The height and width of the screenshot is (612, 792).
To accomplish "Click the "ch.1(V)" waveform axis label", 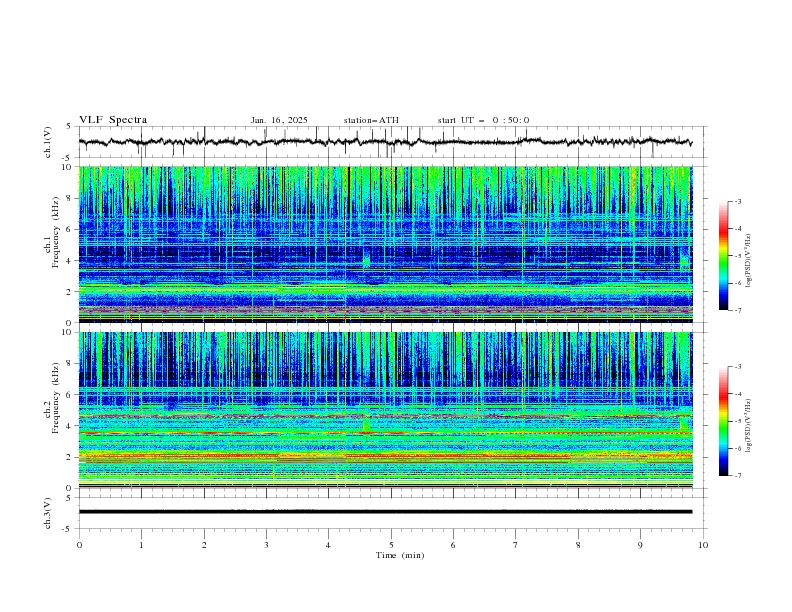I will coord(47,142).
